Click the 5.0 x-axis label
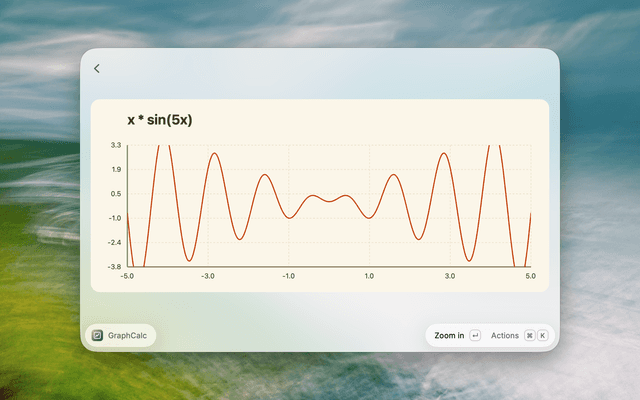Viewport: 640px width, 400px height. click(530, 276)
